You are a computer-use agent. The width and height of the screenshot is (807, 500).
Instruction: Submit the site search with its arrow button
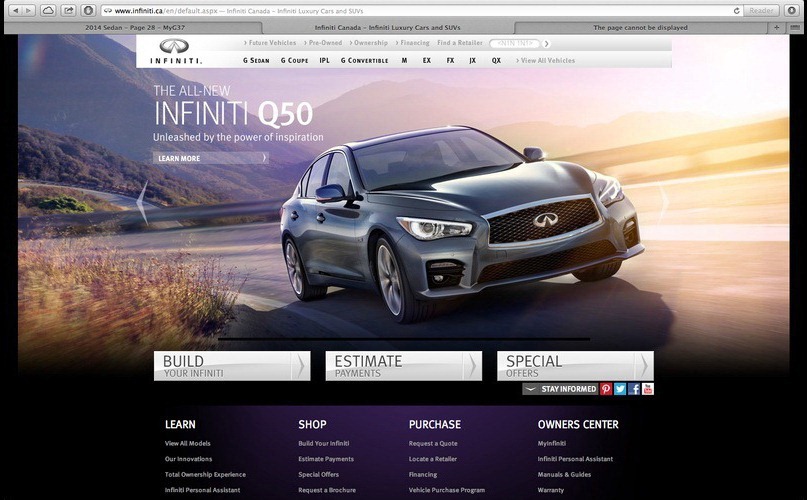click(547, 44)
